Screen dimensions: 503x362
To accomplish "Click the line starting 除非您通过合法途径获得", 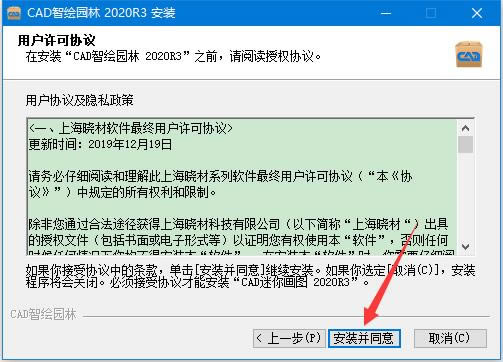I will point(238,224).
